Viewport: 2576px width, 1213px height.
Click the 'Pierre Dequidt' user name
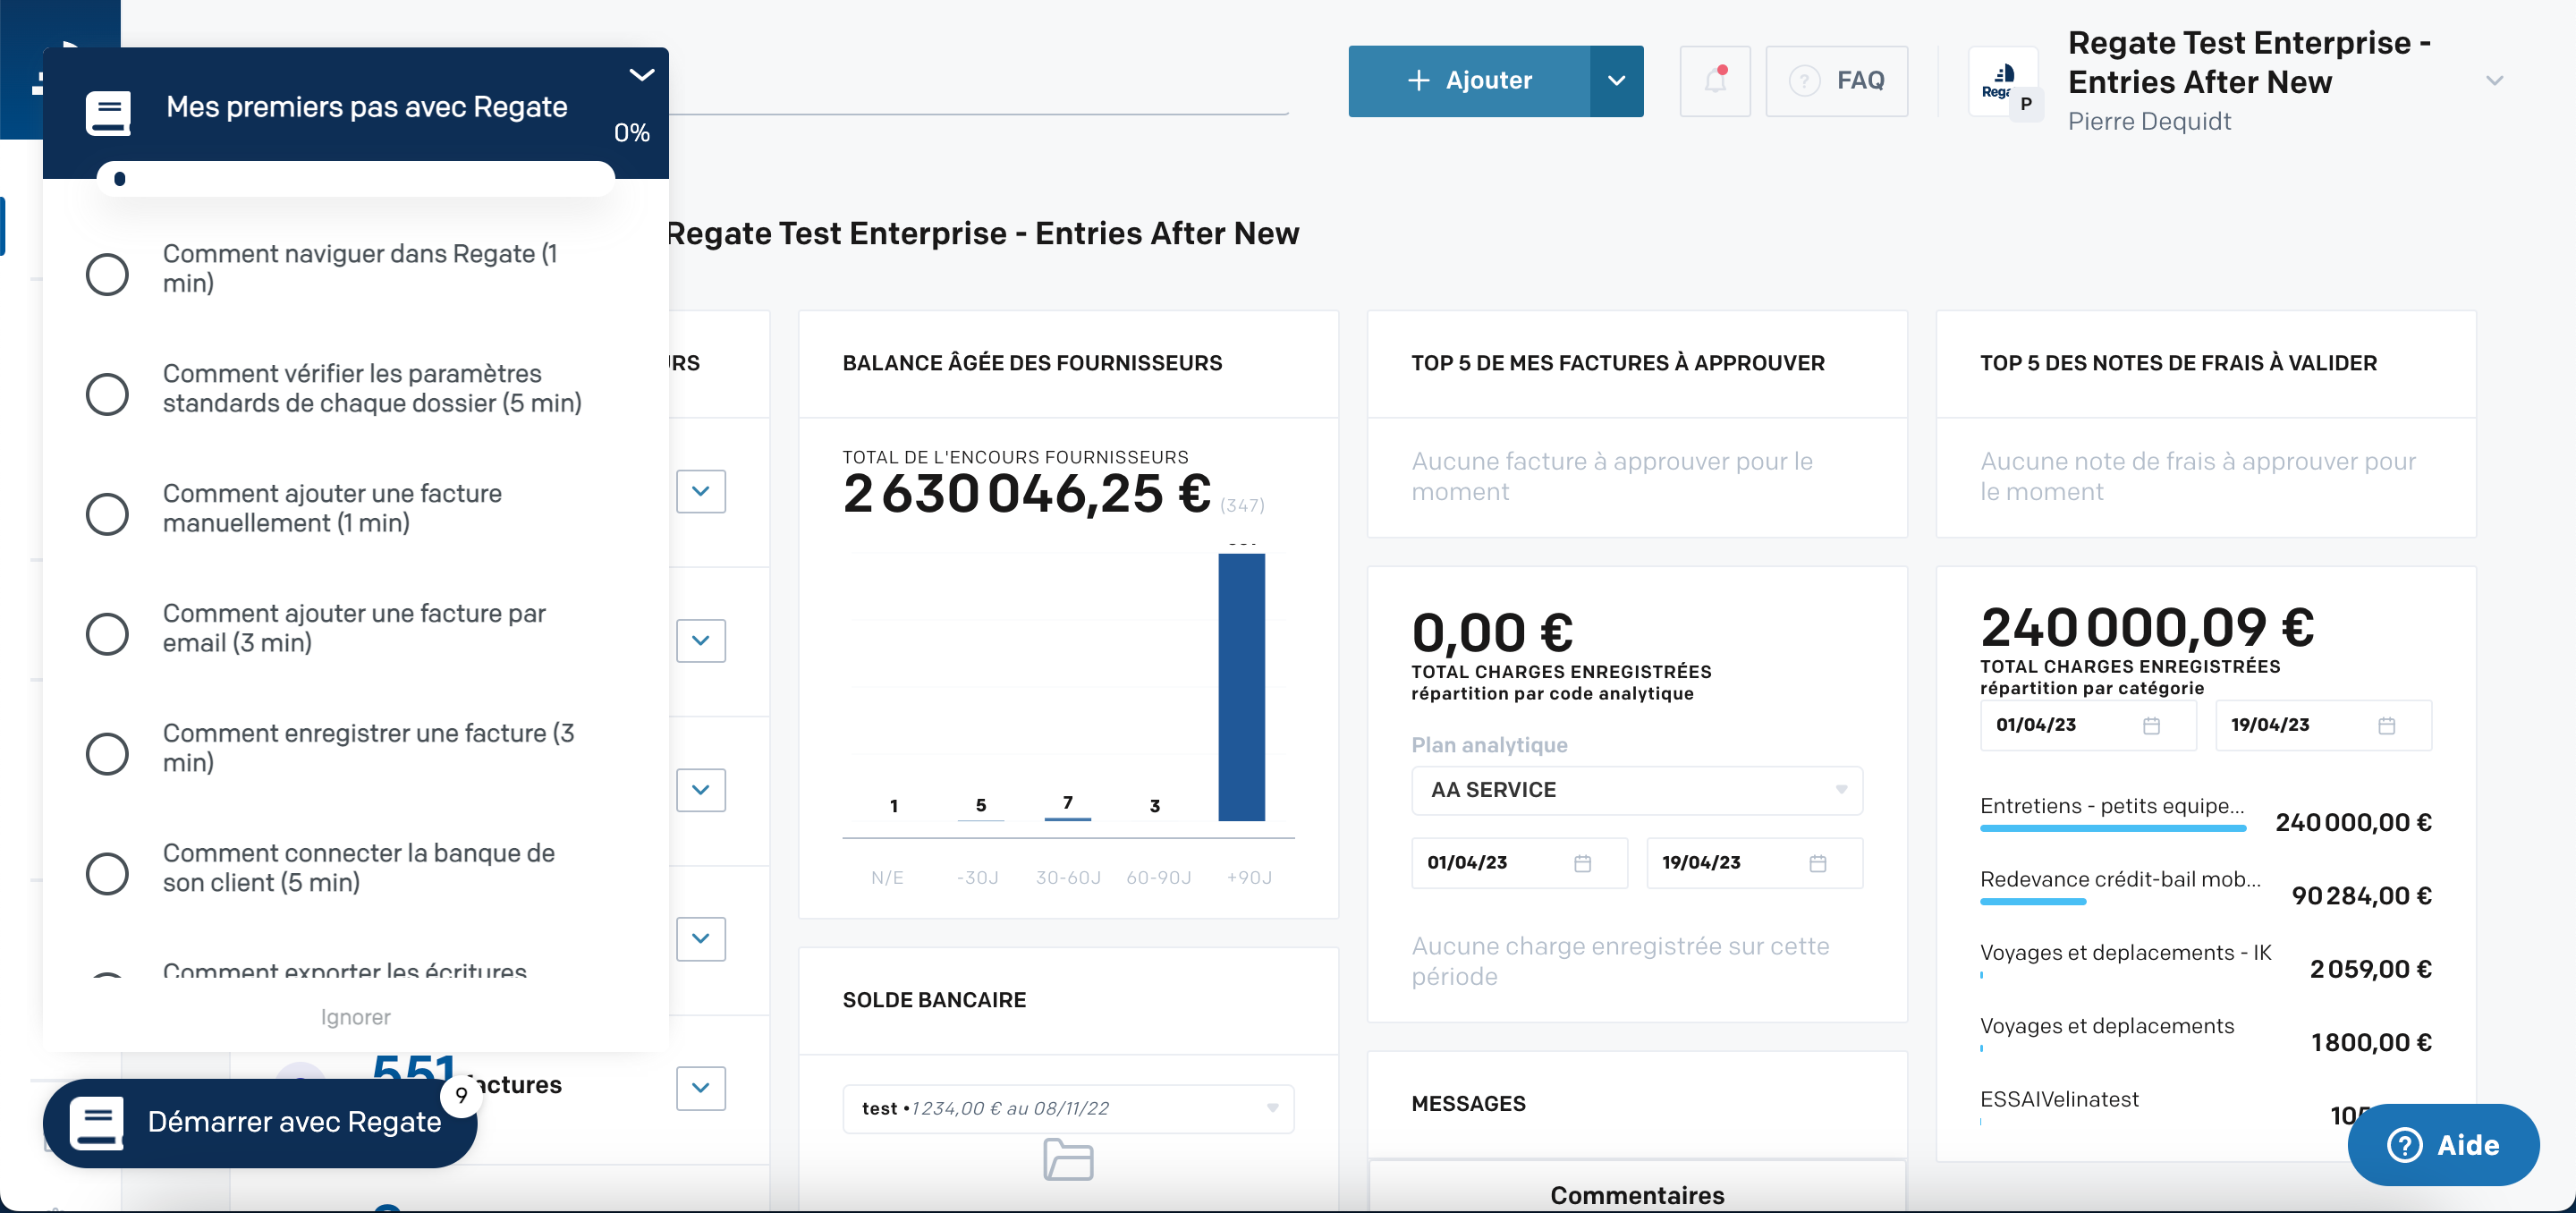tap(2149, 121)
